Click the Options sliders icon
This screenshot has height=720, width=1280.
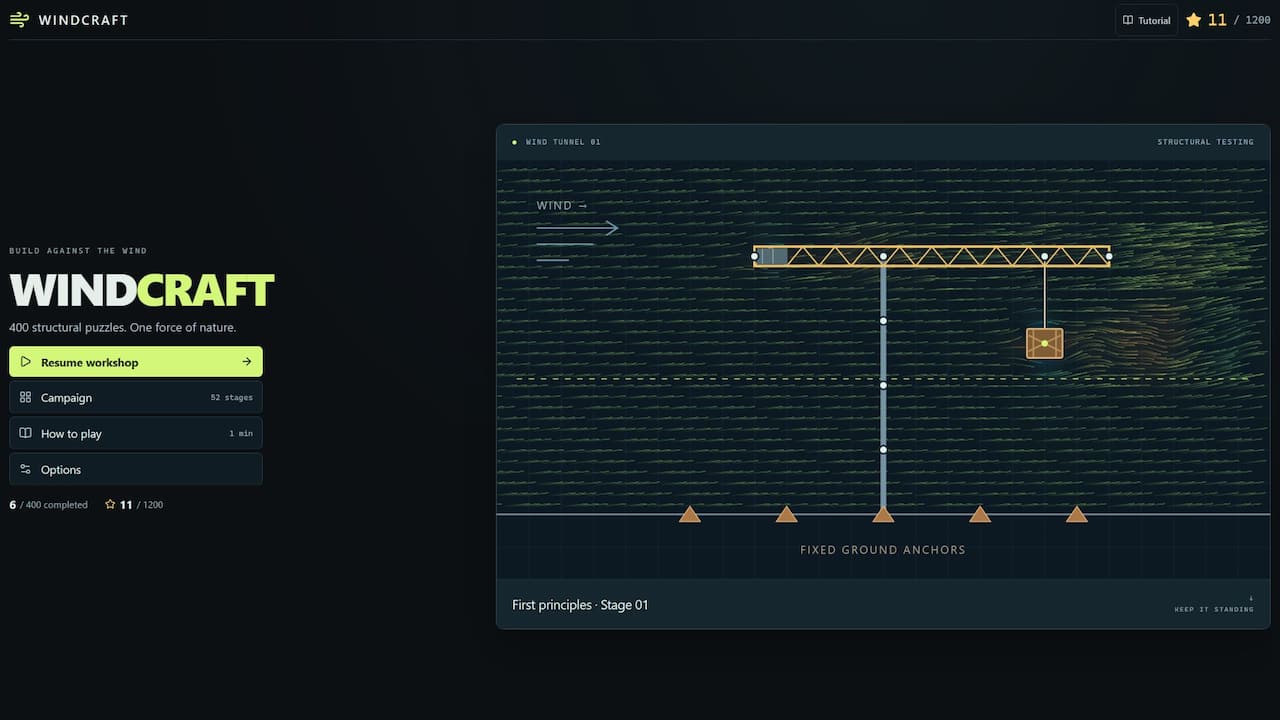click(26, 469)
